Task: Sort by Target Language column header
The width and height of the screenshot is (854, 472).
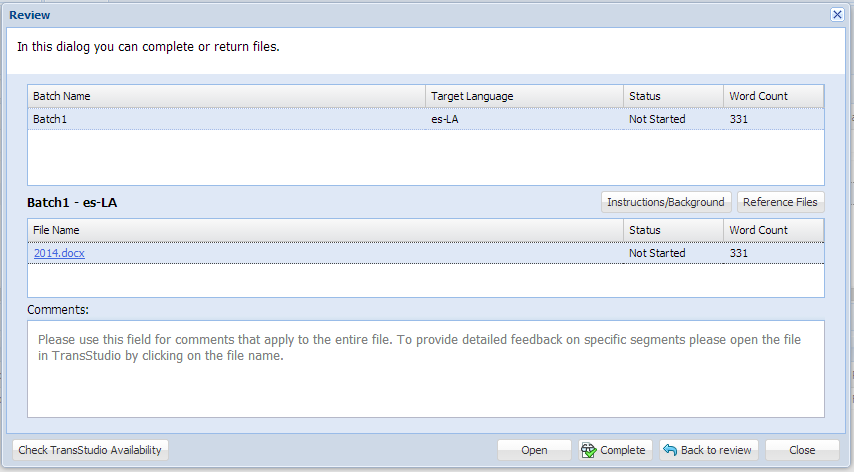Action: pos(524,96)
